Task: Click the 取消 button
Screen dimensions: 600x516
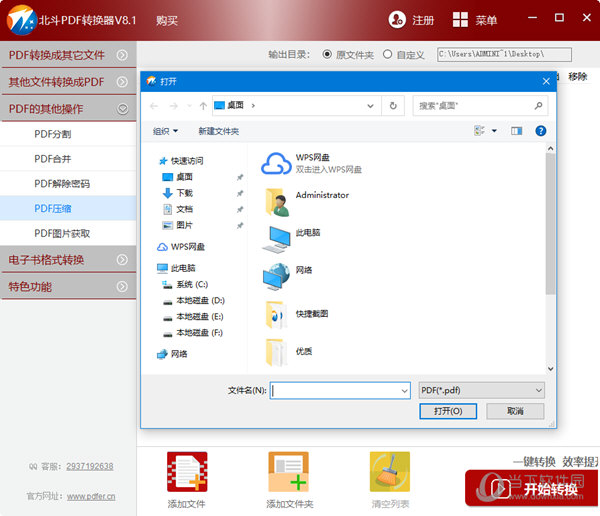Action: (515, 411)
